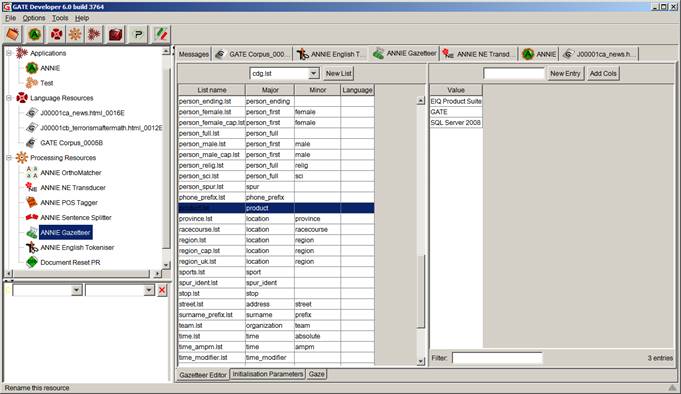This screenshot has width=681, height=394.
Task: Click red X delete icon below resource tree
Action: click(162, 290)
